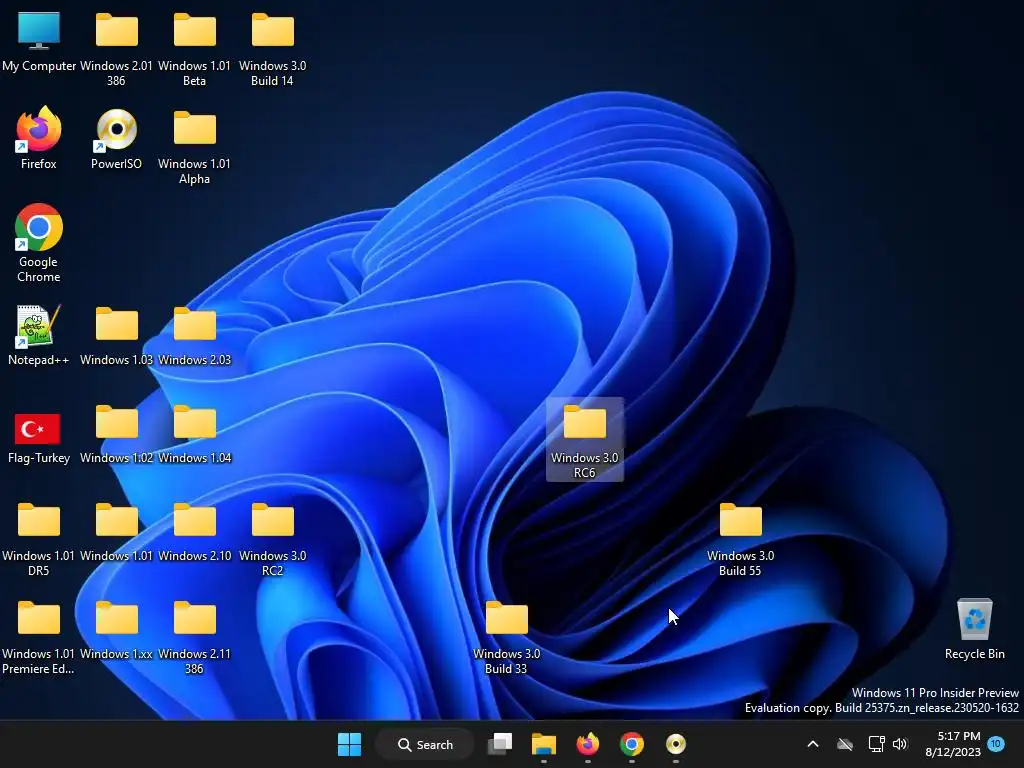Switch to Chrome via the taskbar
Screen dimensions: 1024x768
click(632, 744)
